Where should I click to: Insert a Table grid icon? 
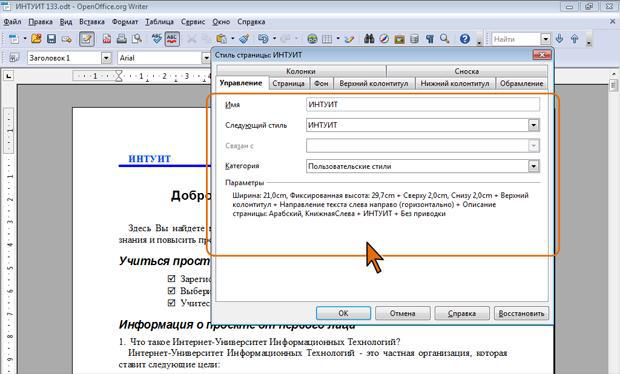[x=327, y=39]
